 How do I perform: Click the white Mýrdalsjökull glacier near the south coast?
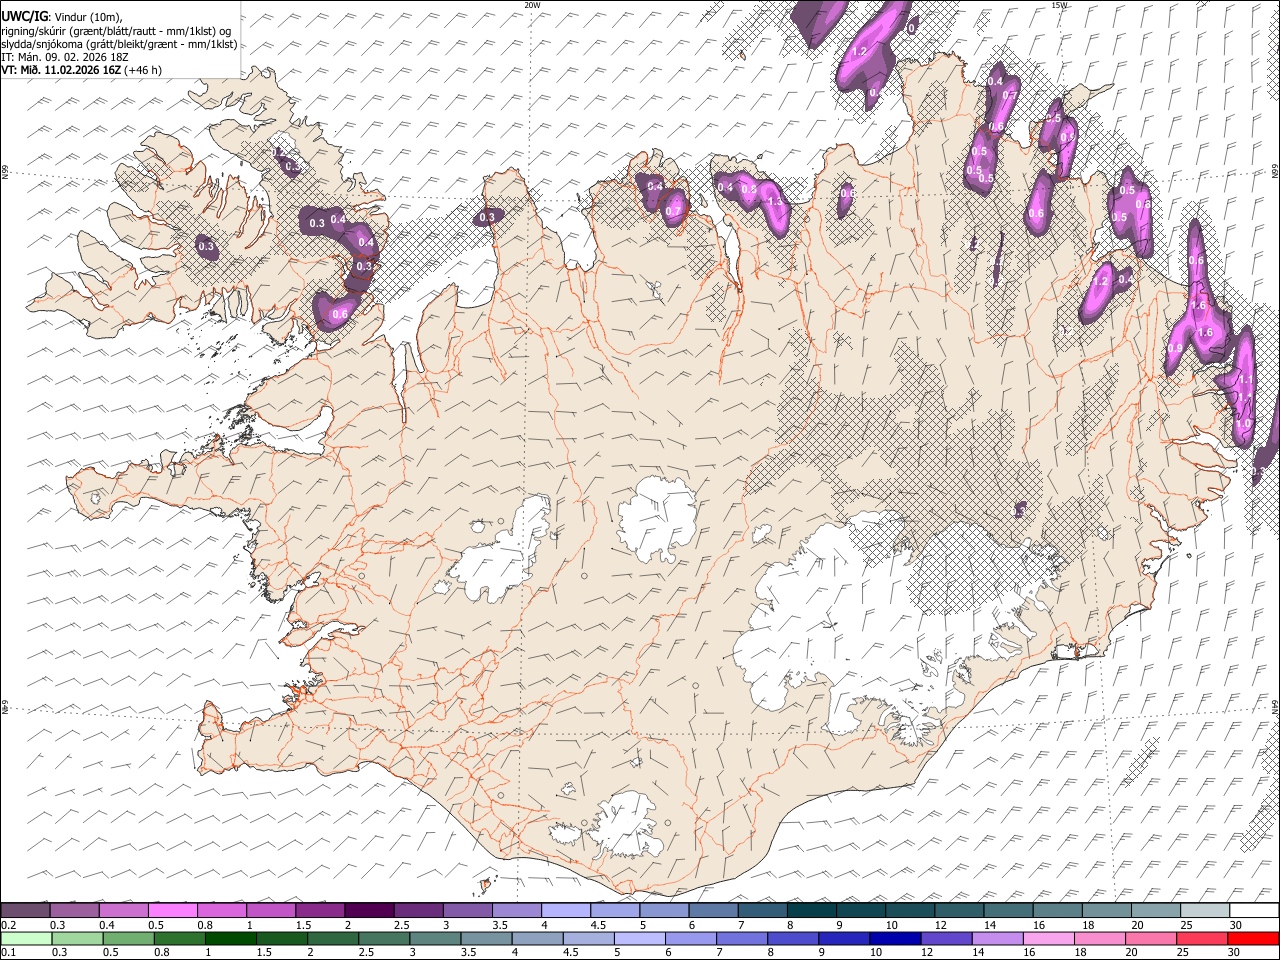point(625,826)
